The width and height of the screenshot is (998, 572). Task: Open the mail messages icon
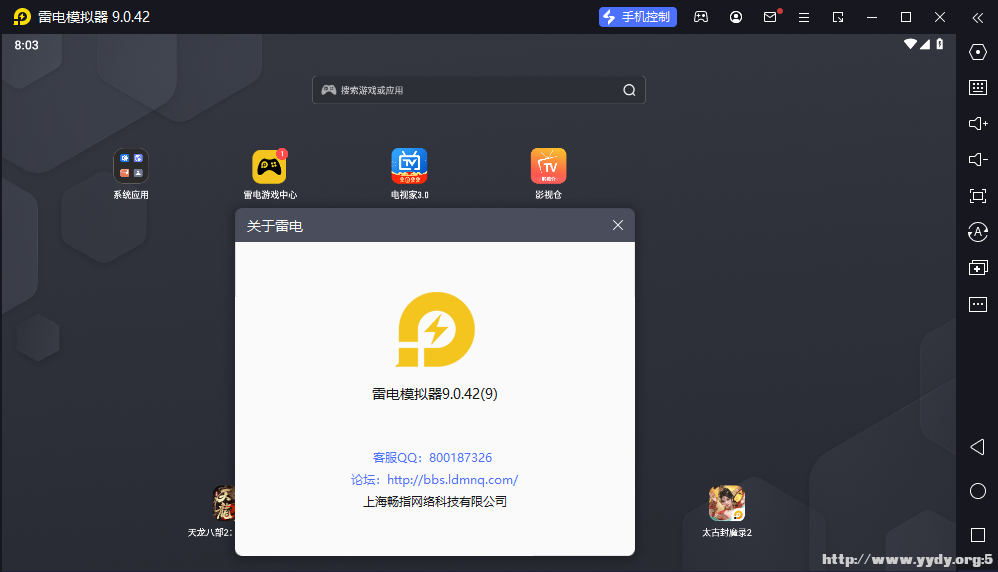[x=770, y=17]
